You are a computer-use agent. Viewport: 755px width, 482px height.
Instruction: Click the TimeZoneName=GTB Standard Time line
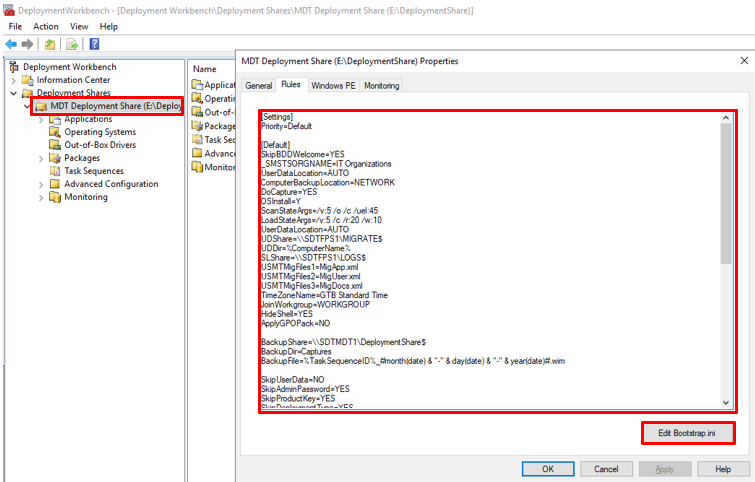pyautogui.click(x=325, y=295)
